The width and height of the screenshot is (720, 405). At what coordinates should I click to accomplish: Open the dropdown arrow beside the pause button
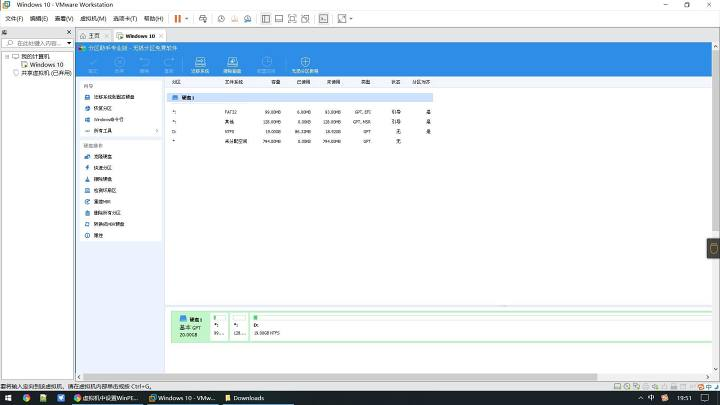pos(186,19)
